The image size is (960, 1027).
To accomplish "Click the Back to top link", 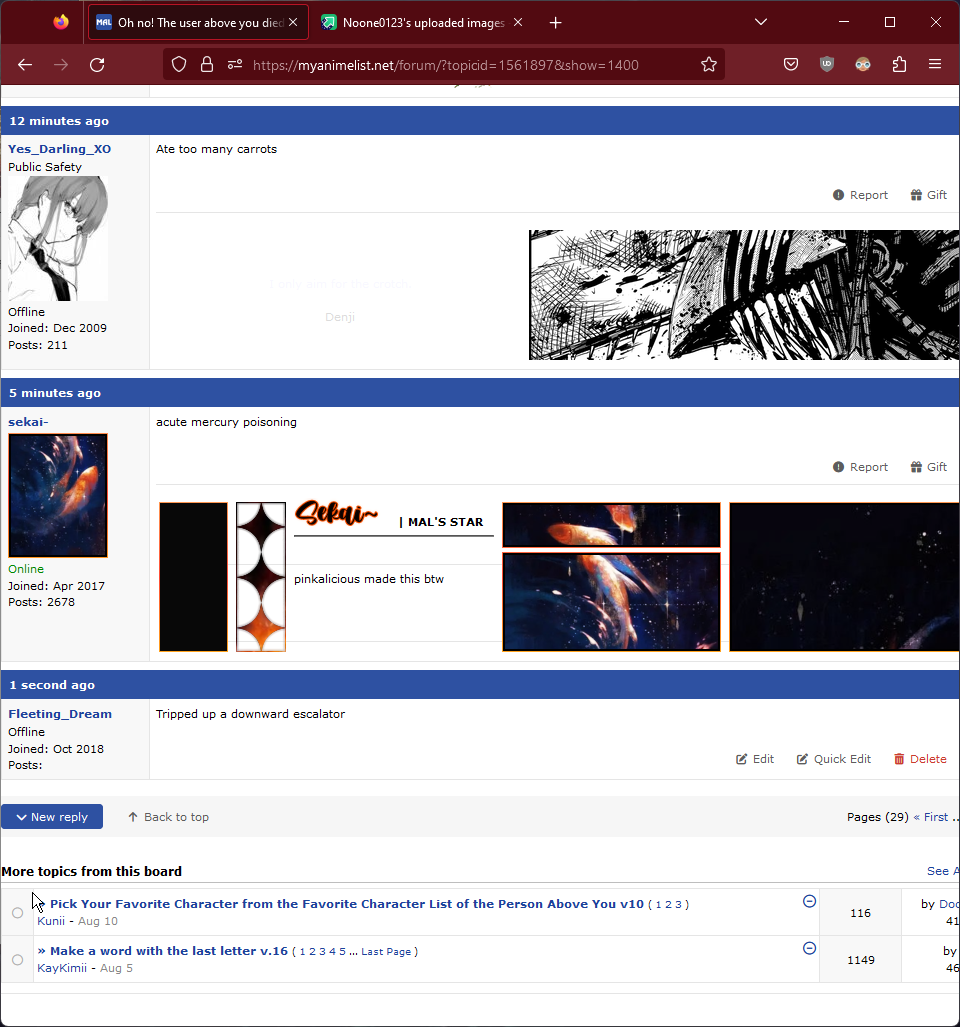I will (168, 817).
